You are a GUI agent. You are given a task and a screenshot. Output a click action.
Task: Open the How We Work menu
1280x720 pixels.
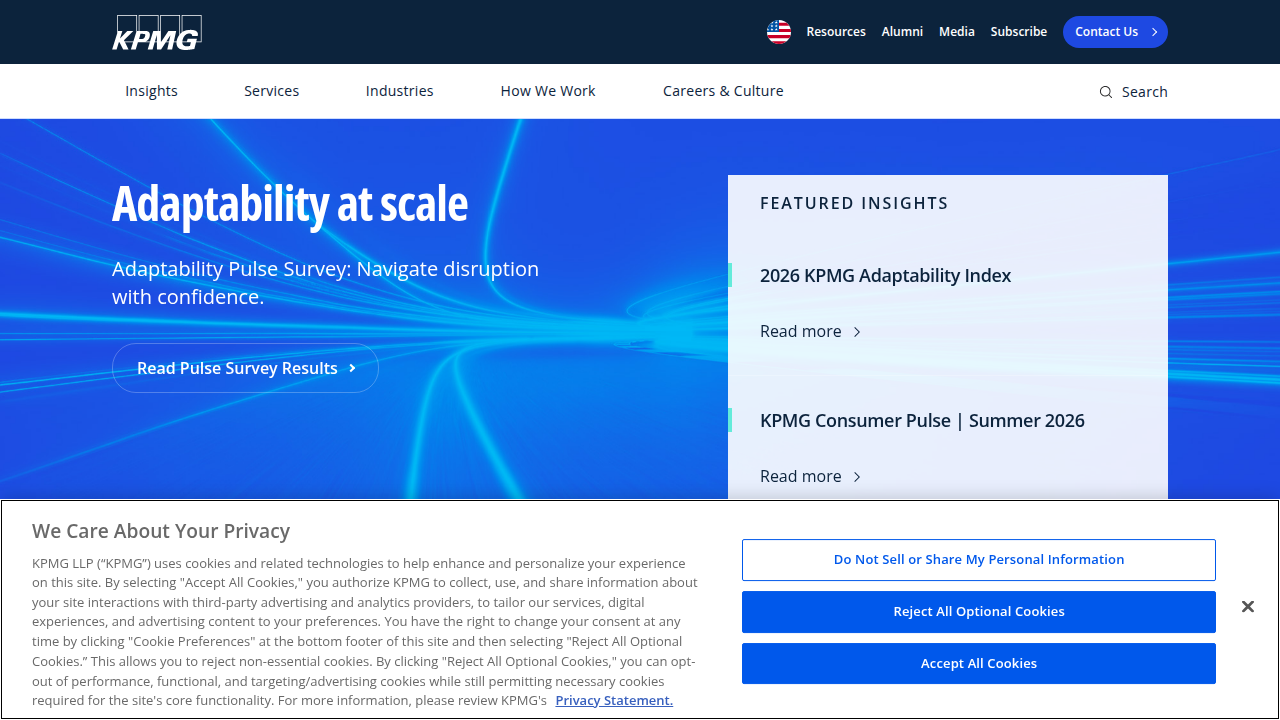(x=548, y=91)
